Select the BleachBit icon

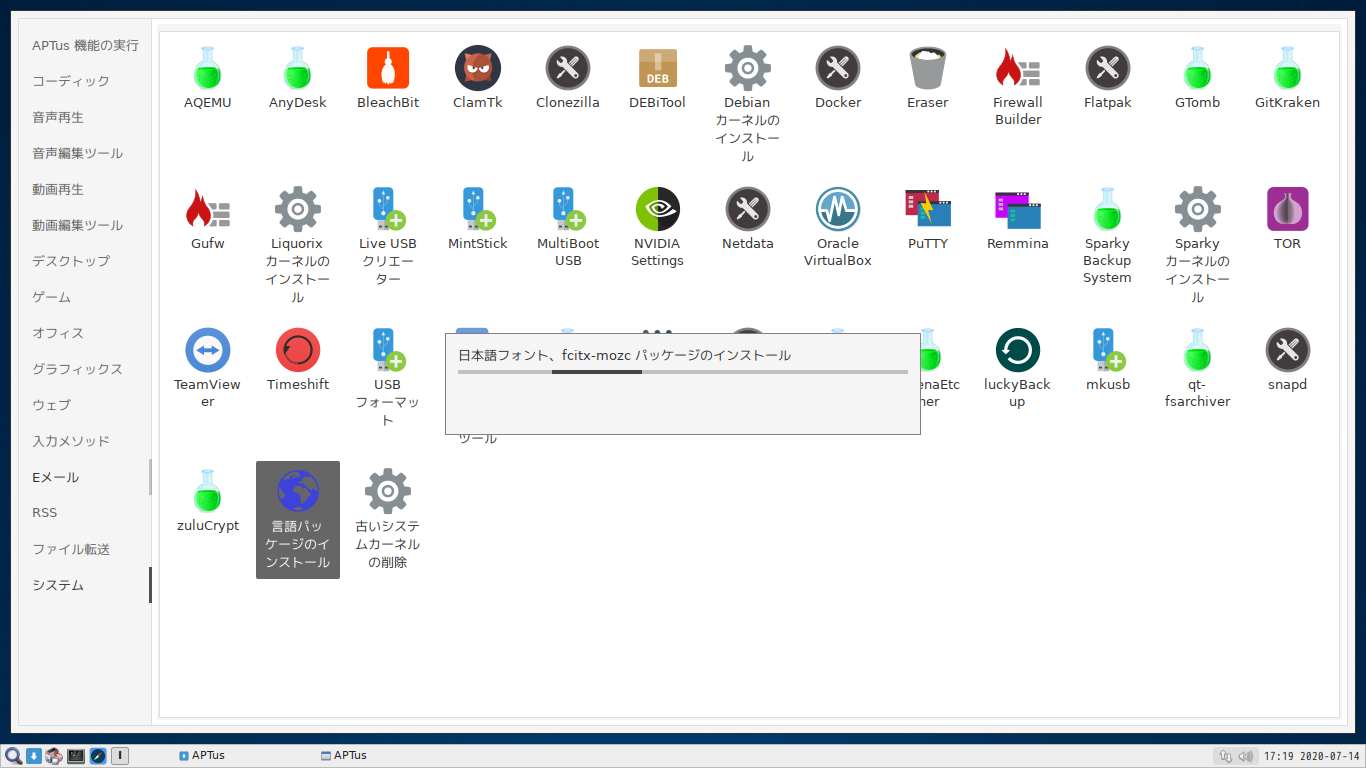pyautogui.click(x=388, y=68)
